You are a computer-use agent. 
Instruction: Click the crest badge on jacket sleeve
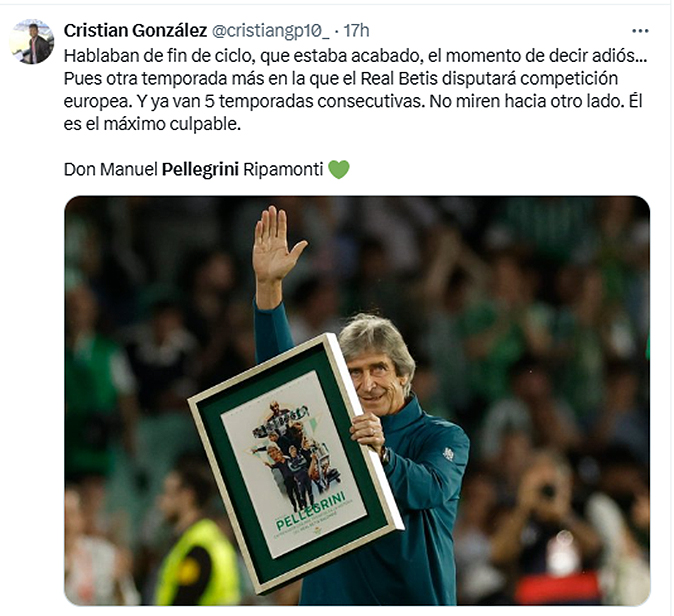pos(448,454)
